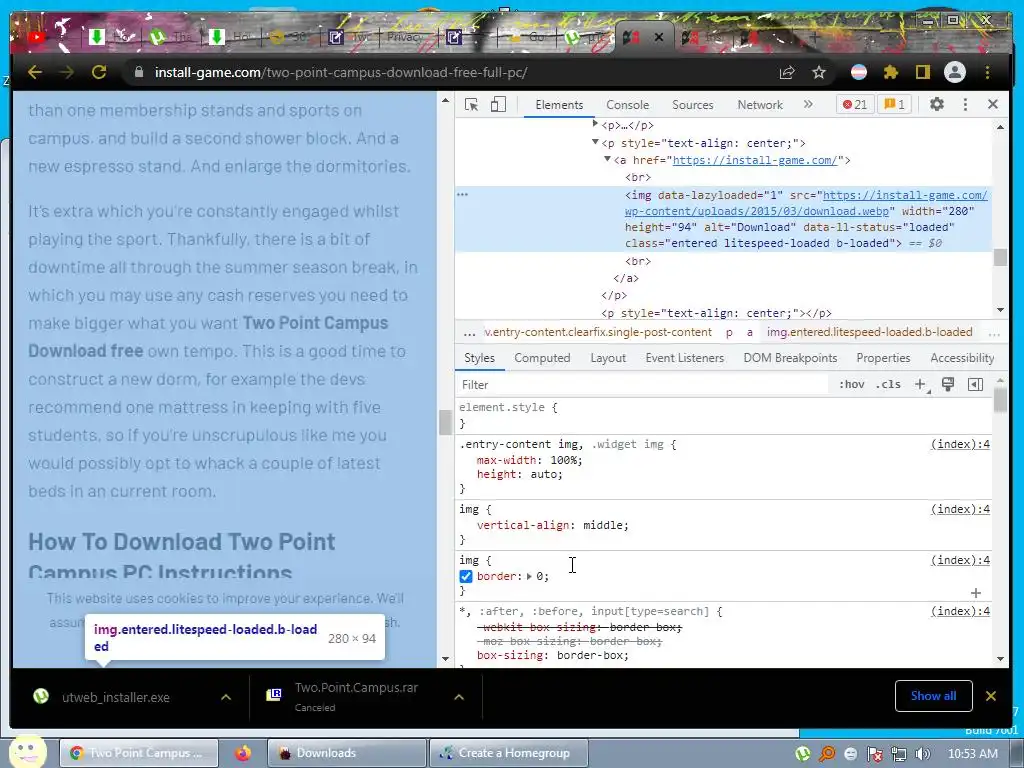Show more DevTools tabs with chevron
This screenshot has height=768, width=1024.
(808, 104)
